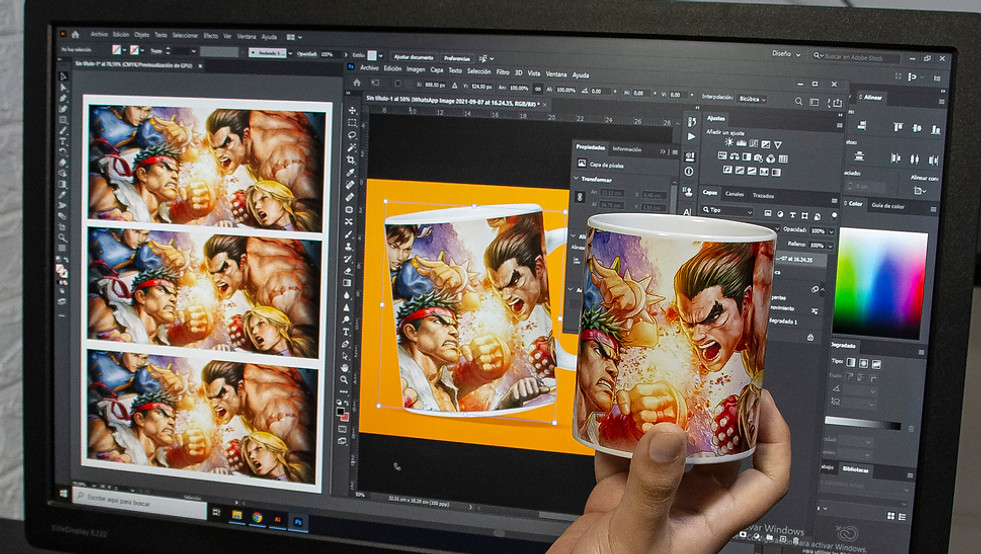This screenshot has width=981, height=554.
Task: Select Illustrator's Selection tool arrow
Action: tap(63, 76)
